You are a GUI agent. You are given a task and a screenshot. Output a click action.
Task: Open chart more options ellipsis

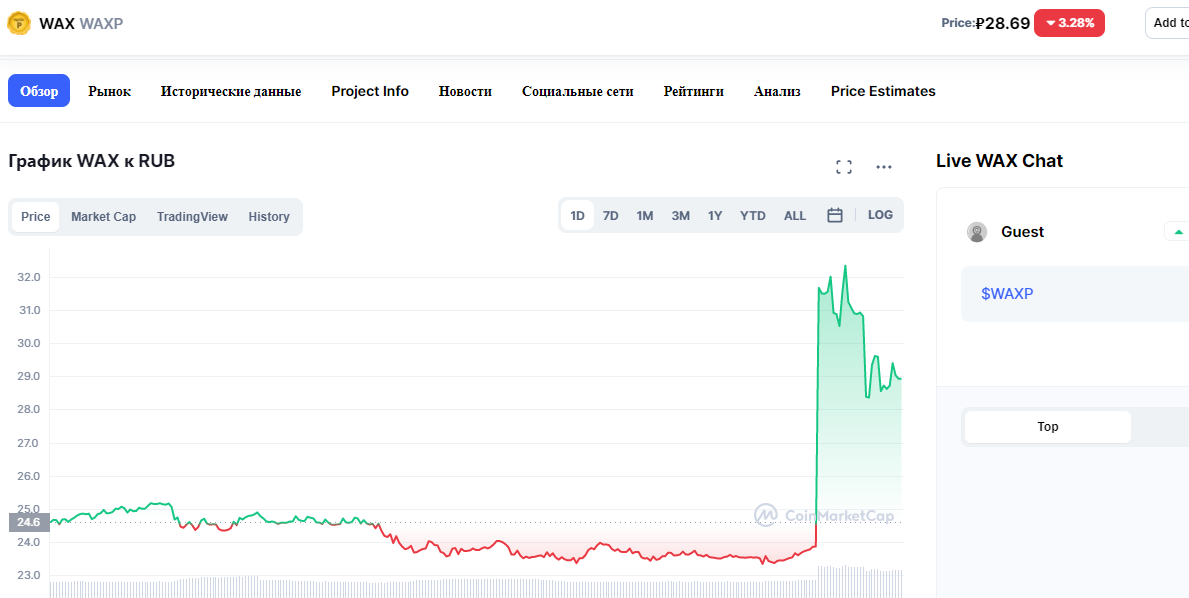coord(883,167)
